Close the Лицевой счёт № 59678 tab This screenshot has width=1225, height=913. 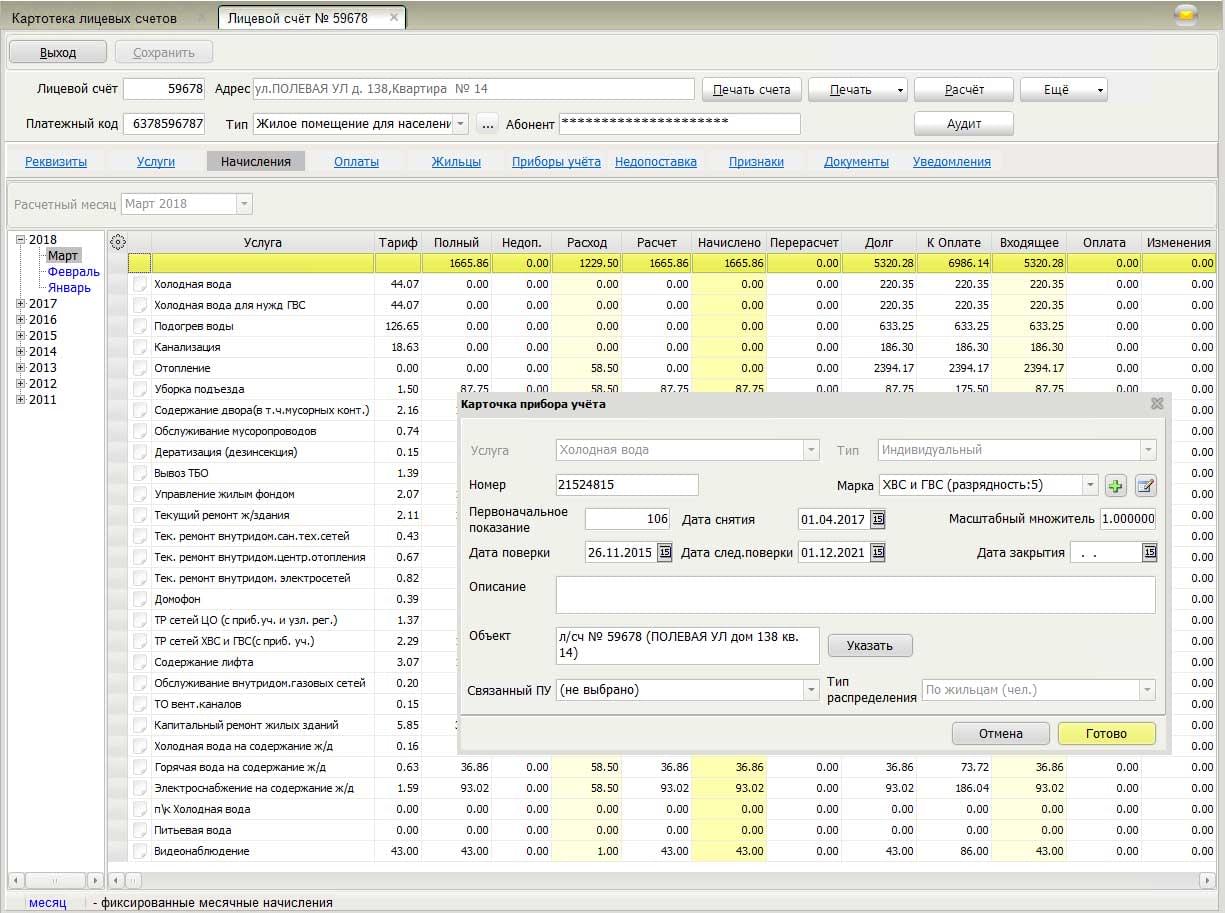(394, 18)
